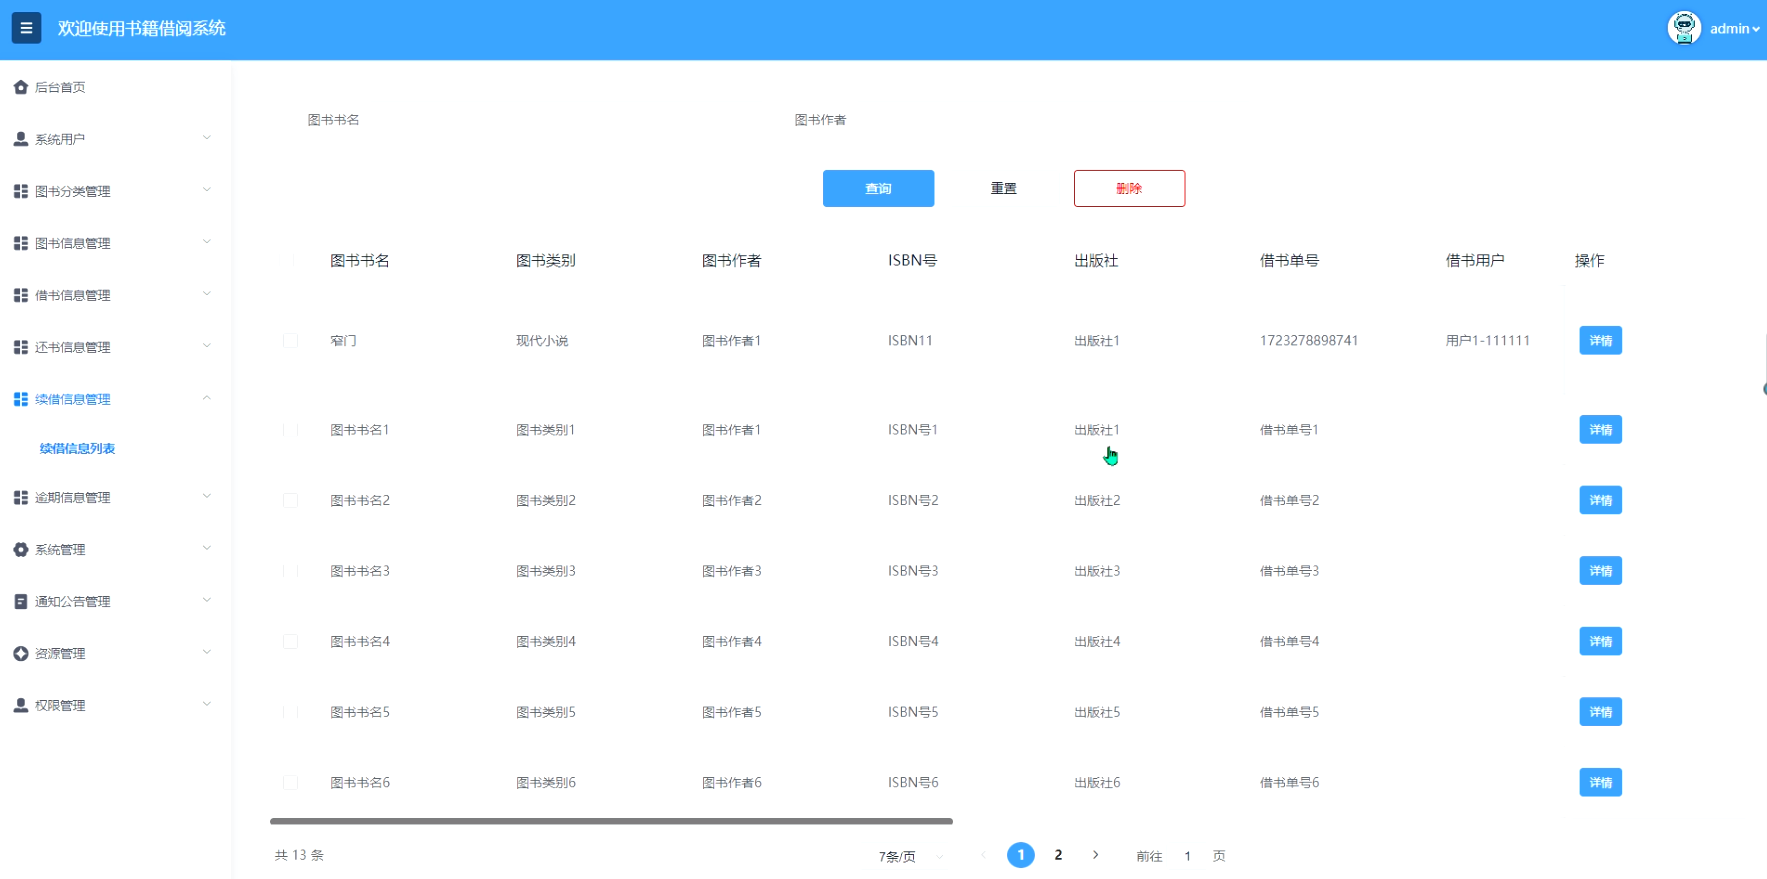
Task: Check the checkbox for row 图书书名6
Action: (290, 782)
